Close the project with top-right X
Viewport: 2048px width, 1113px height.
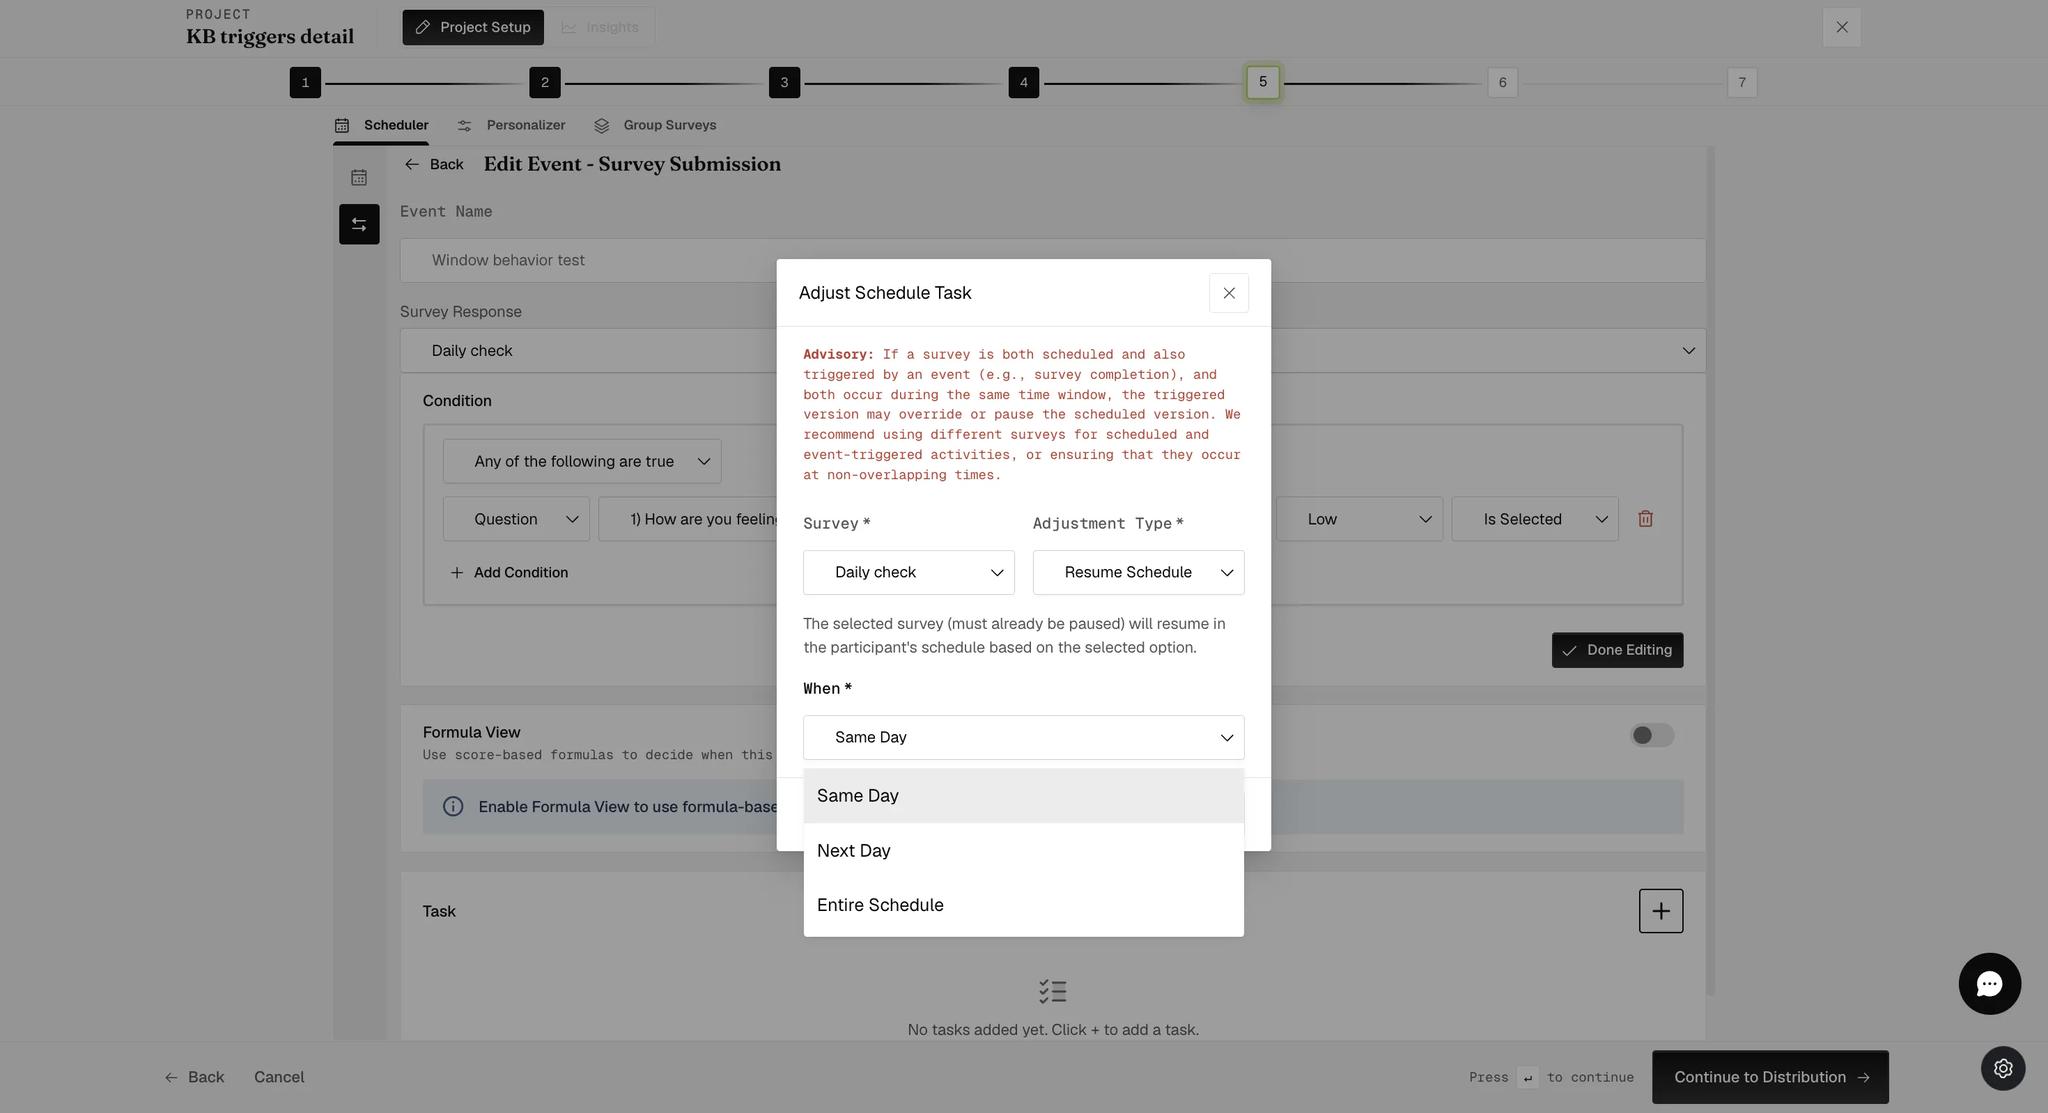[x=1842, y=27]
